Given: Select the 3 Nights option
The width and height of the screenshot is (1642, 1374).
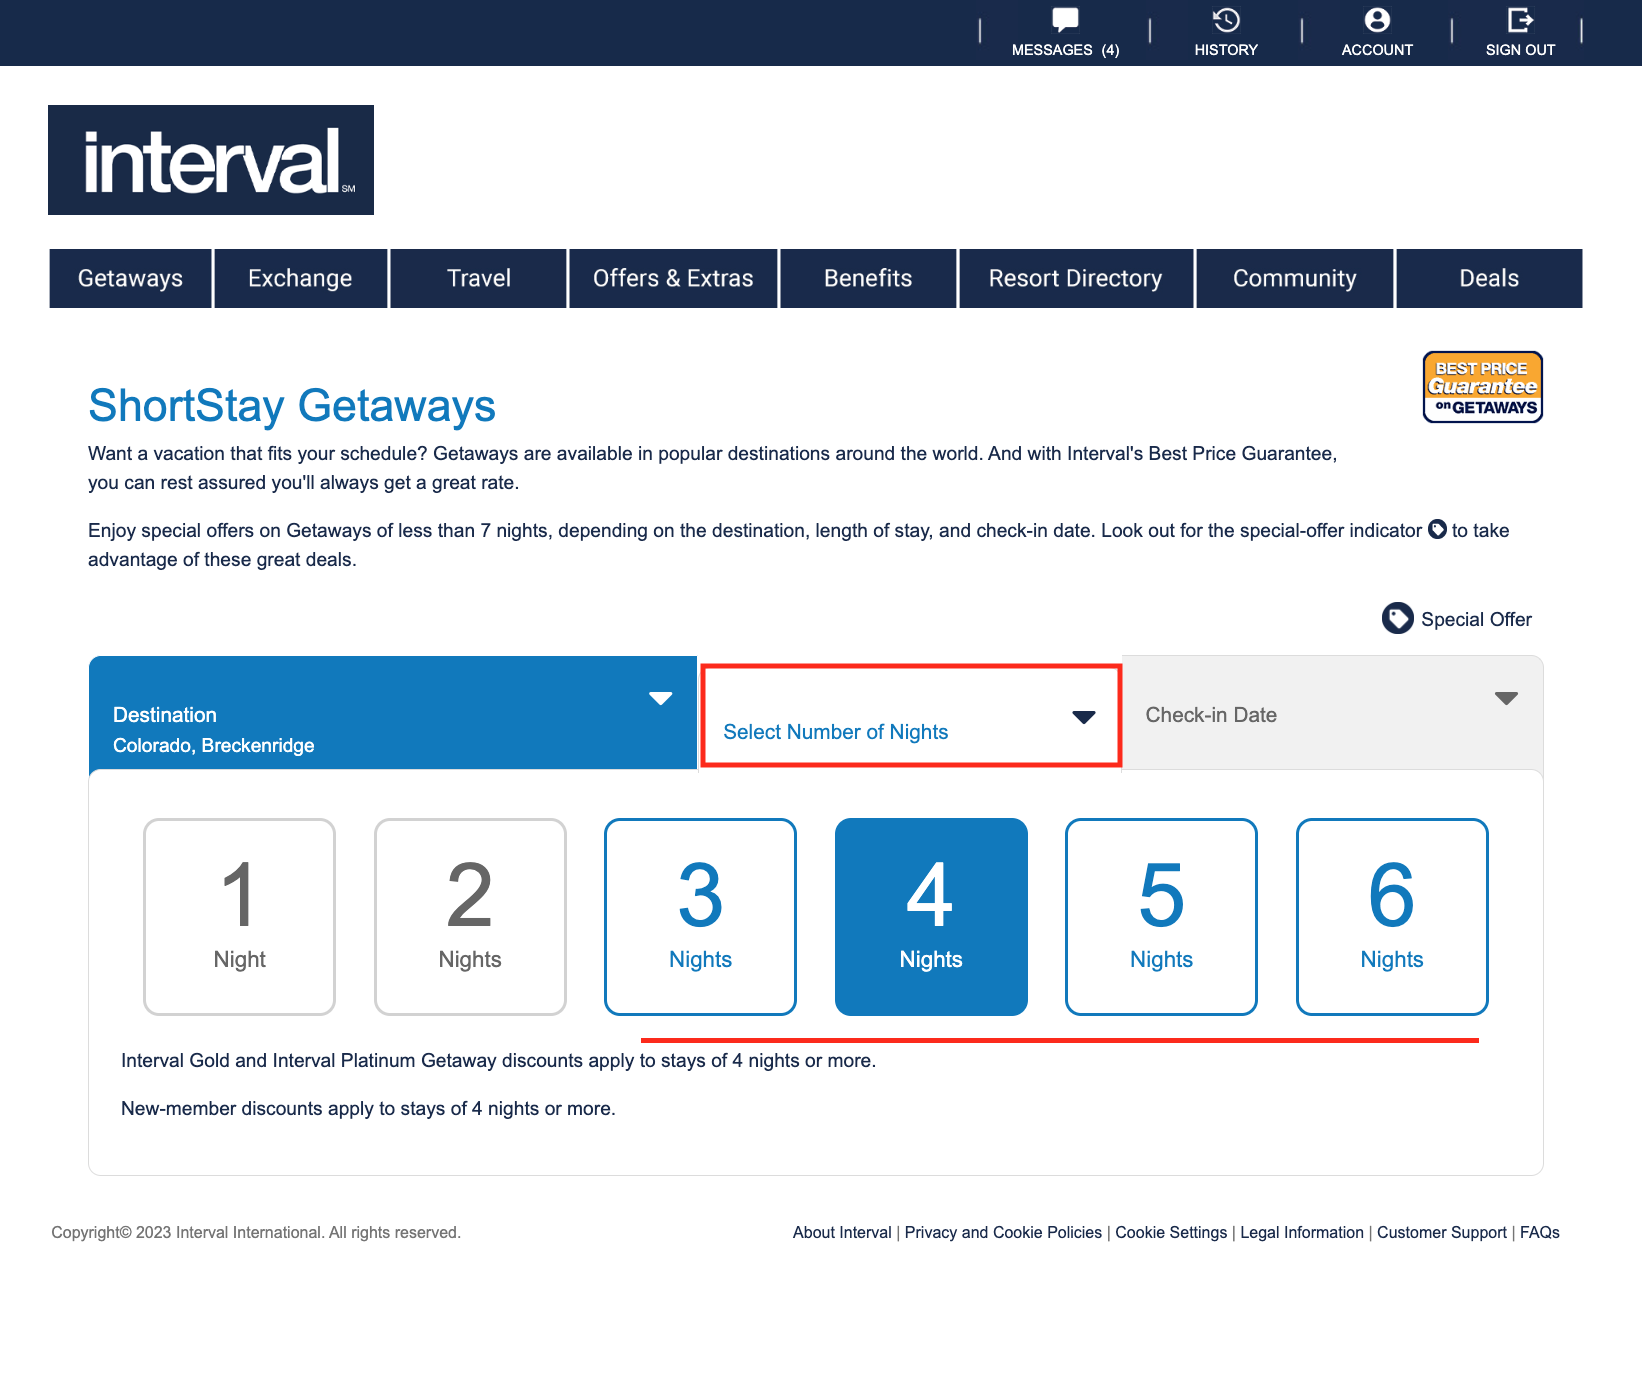Looking at the screenshot, I should (x=700, y=916).
